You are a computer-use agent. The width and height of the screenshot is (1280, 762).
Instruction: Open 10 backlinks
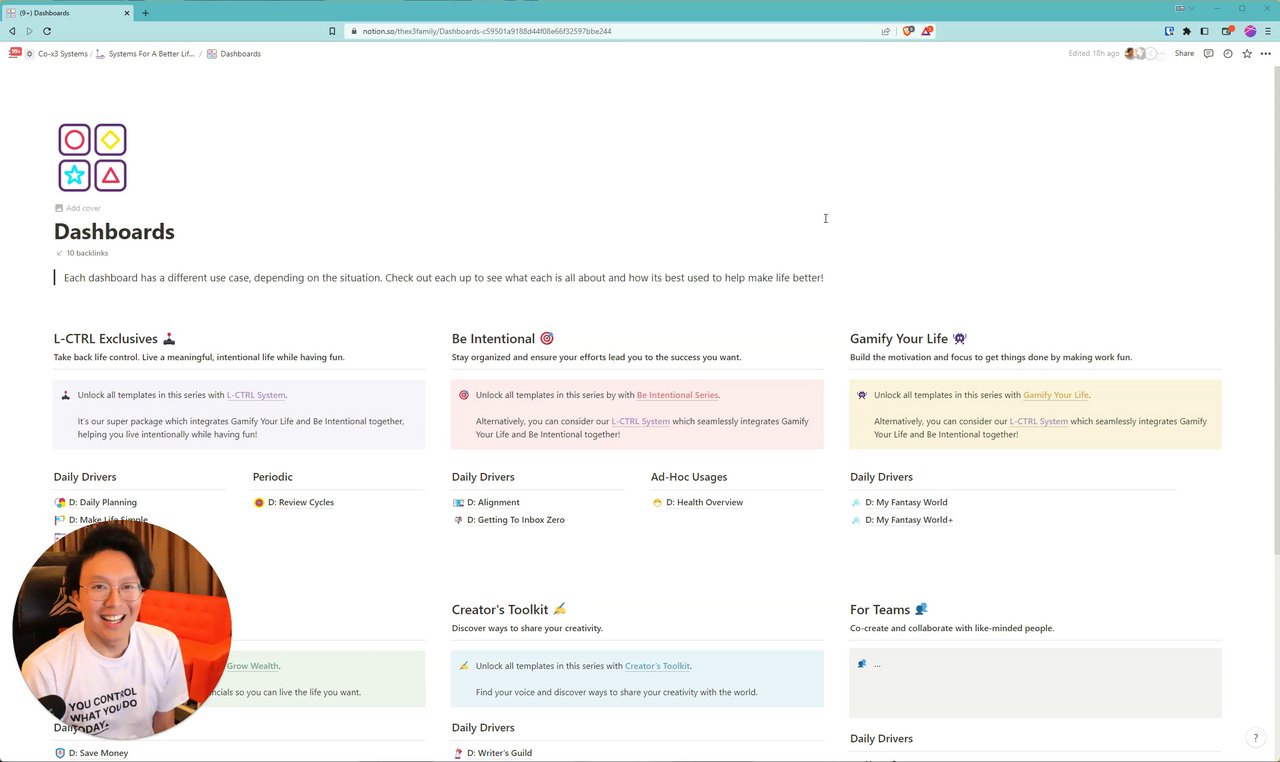pyautogui.click(x=82, y=253)
